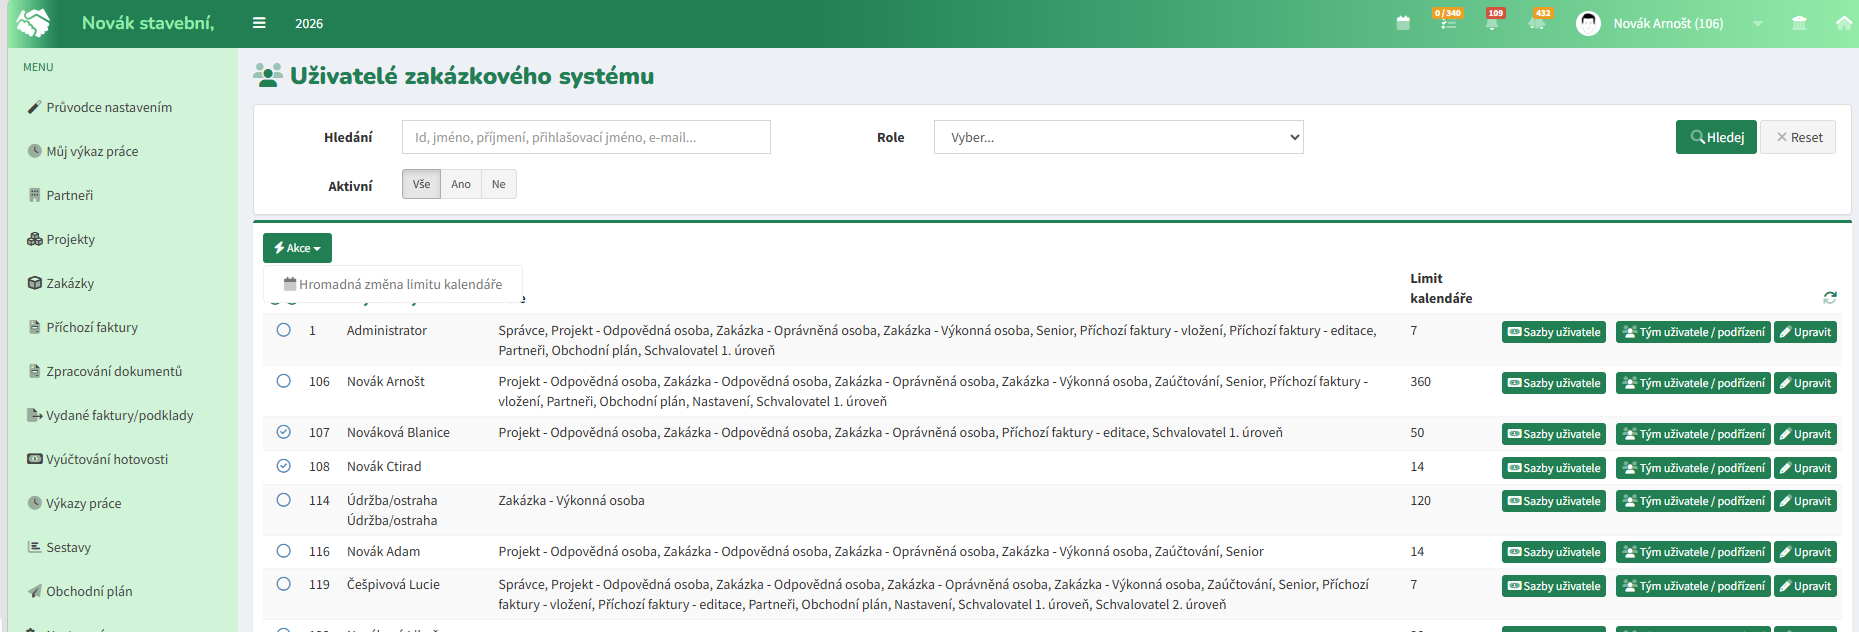The height and width of the screenshot is (632, 1859).
Task: Open Sestavy in sidebar
Action: [x=68, y=547]
